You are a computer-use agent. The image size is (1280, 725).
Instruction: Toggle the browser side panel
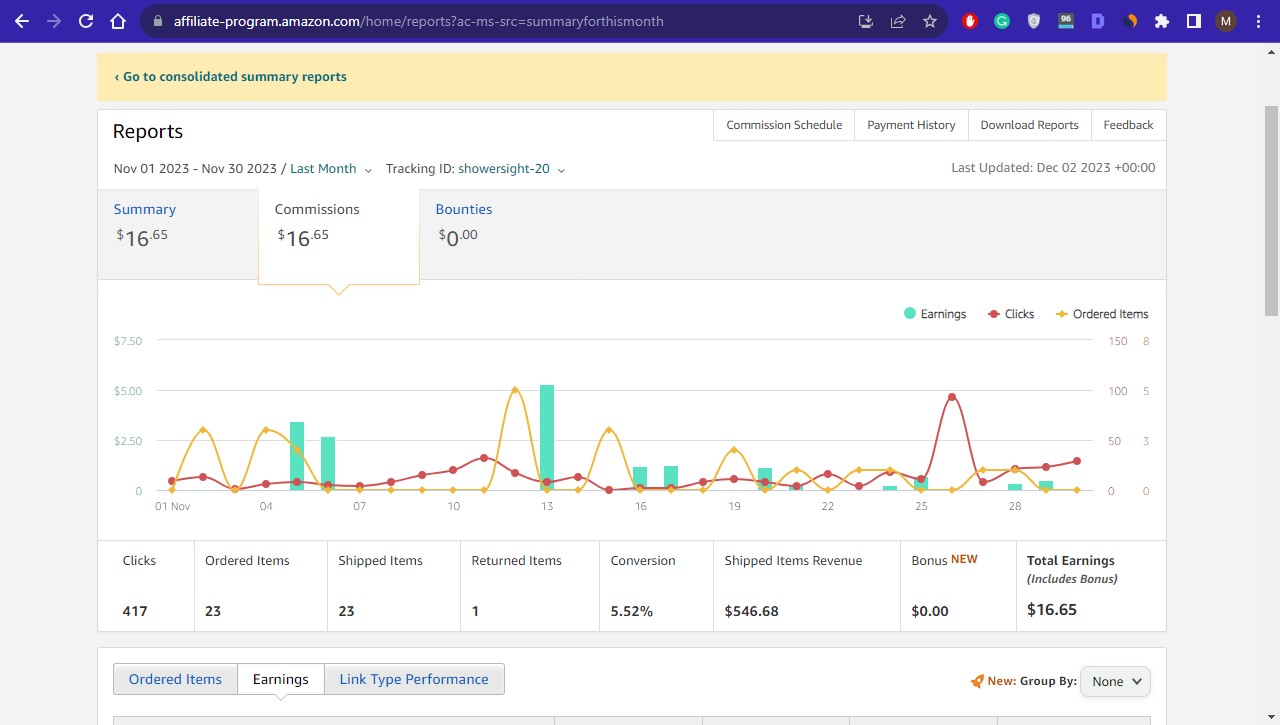(1194, 21)
